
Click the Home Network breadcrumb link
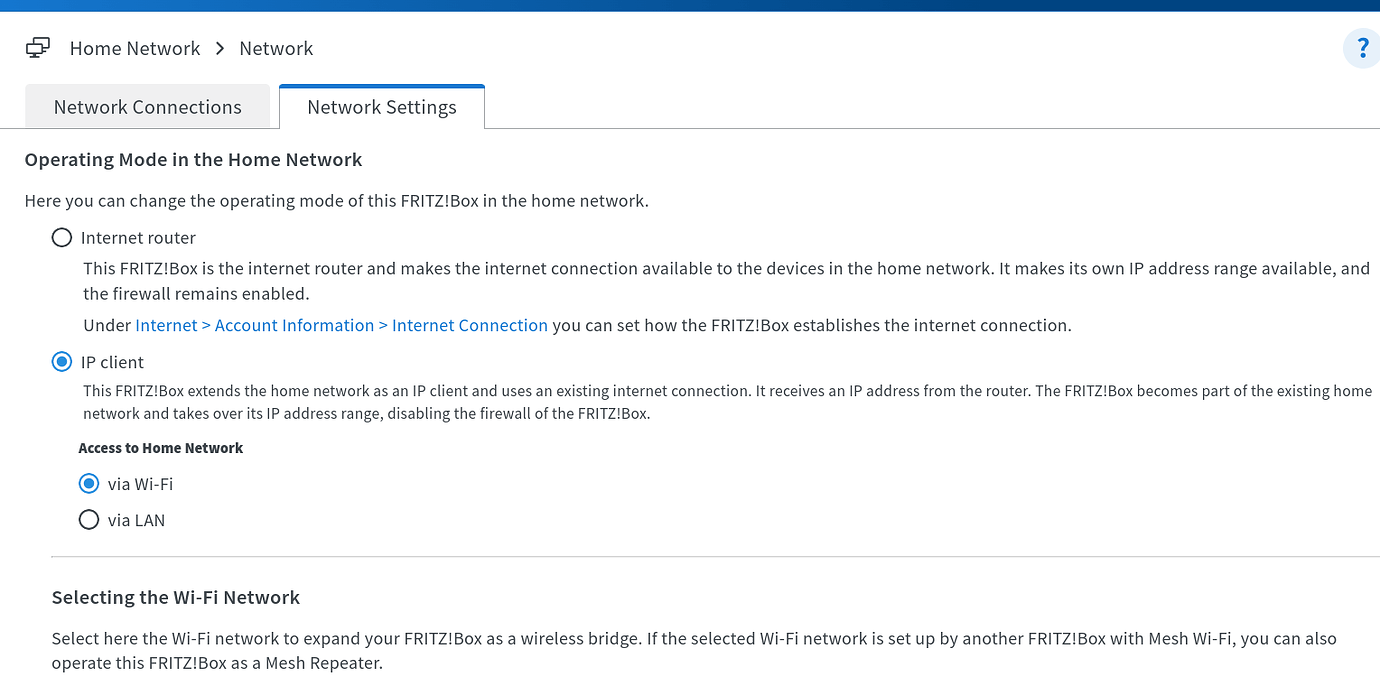134,48
